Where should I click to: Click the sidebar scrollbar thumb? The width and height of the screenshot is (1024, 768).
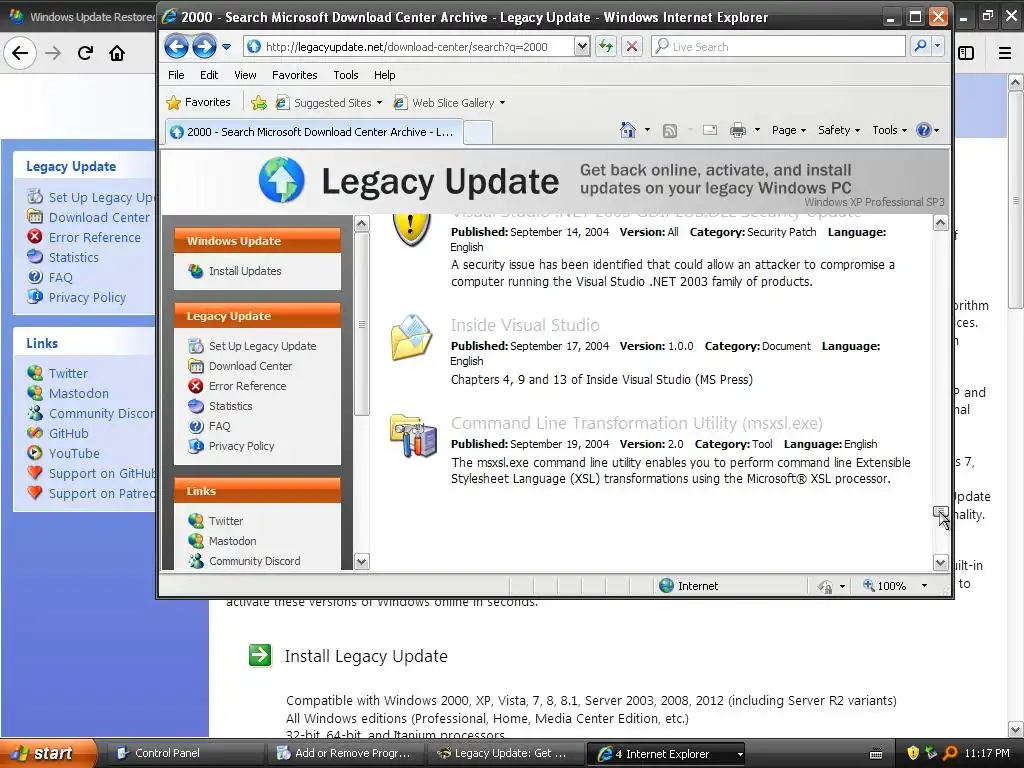point(361,324)
